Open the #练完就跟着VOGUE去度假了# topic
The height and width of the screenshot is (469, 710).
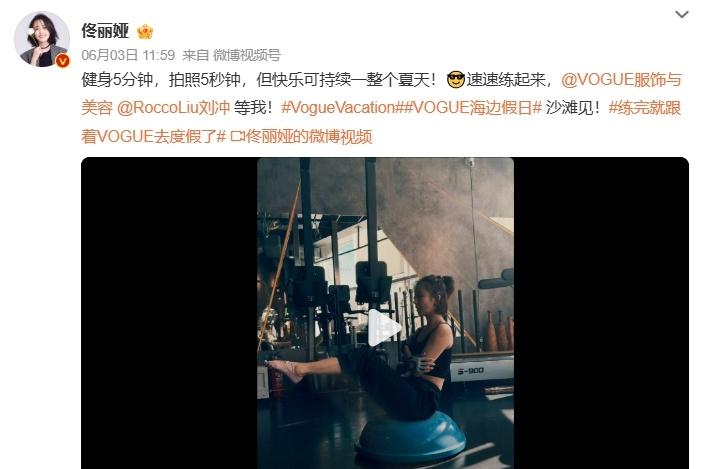pyautogui.click(x=381, y=122)
